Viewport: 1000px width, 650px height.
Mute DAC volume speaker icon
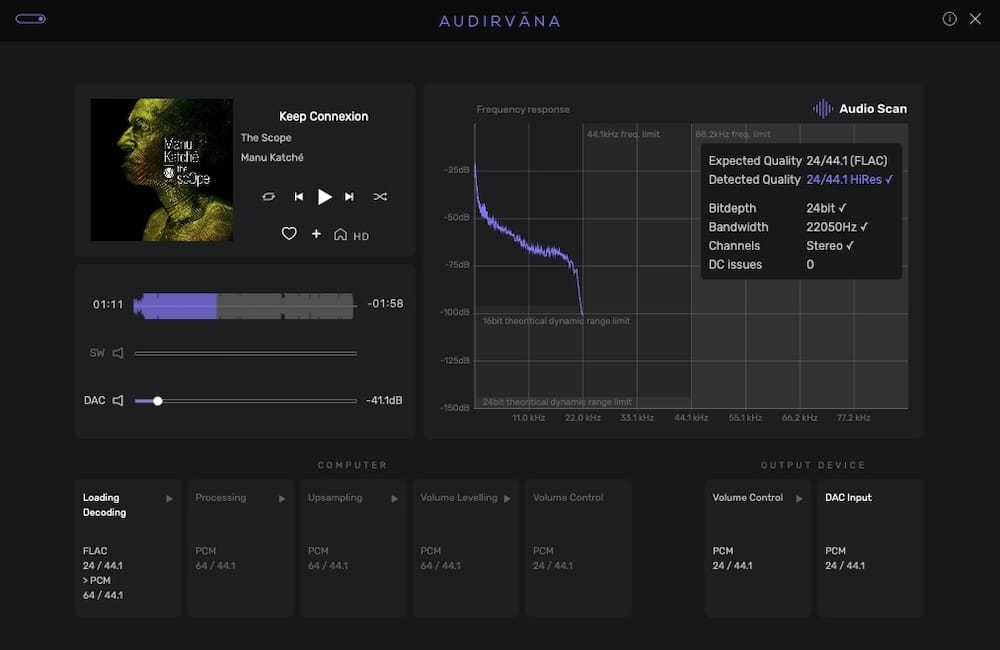118,401
